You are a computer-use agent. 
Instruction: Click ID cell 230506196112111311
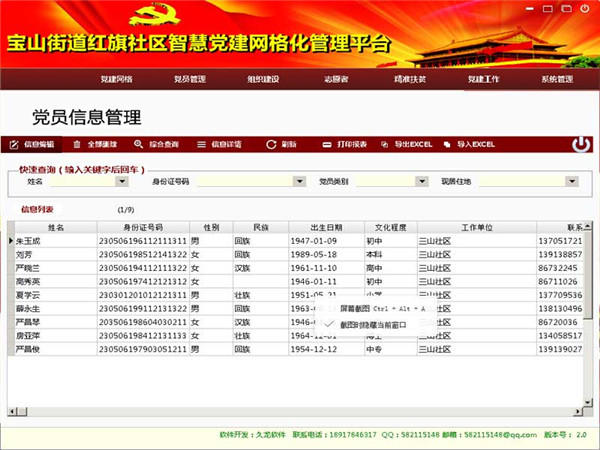point(143,241)
